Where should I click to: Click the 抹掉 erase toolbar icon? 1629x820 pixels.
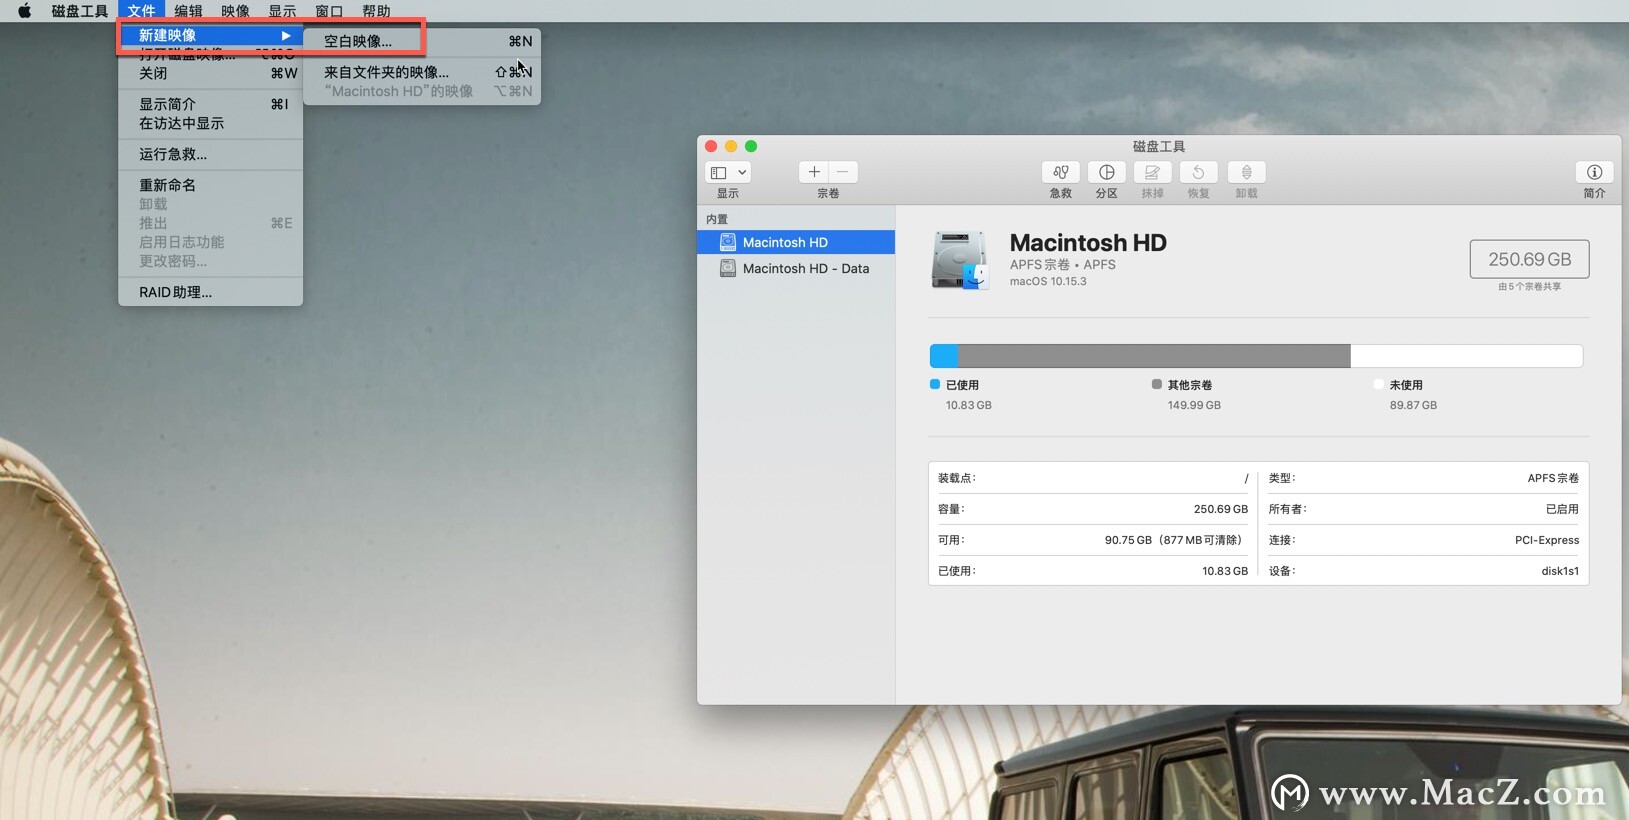1152,172
